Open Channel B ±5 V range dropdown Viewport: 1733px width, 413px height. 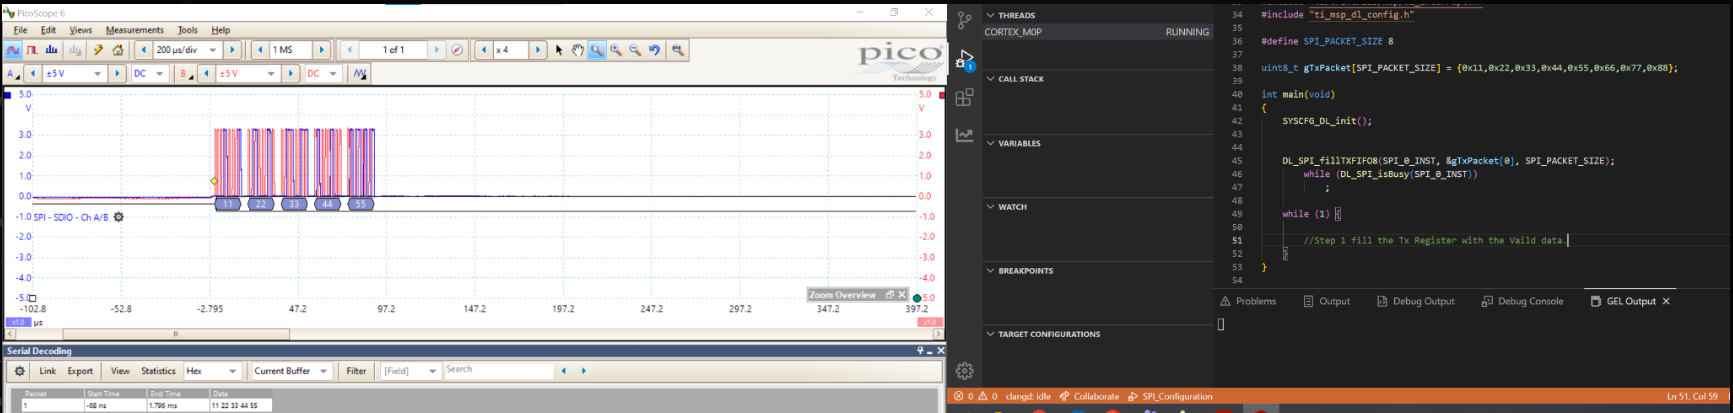[271, 74]
